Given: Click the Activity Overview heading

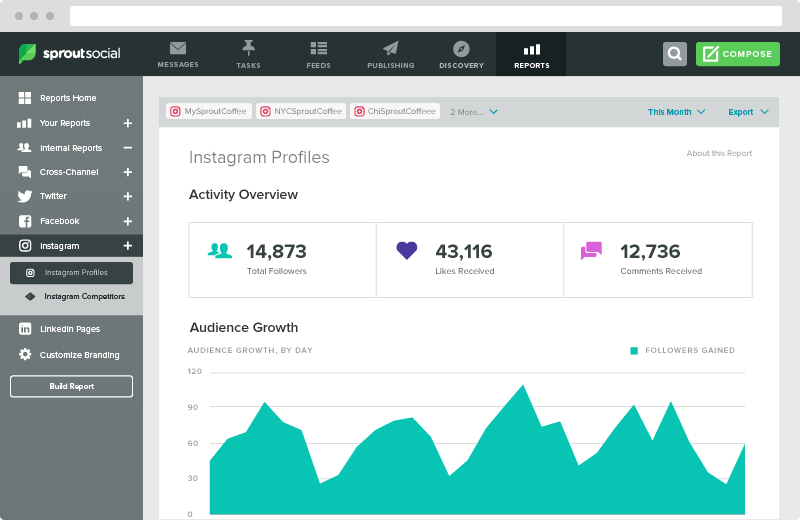Looking at the screenshot, I should pyautogui.click(x=243, y=194).
